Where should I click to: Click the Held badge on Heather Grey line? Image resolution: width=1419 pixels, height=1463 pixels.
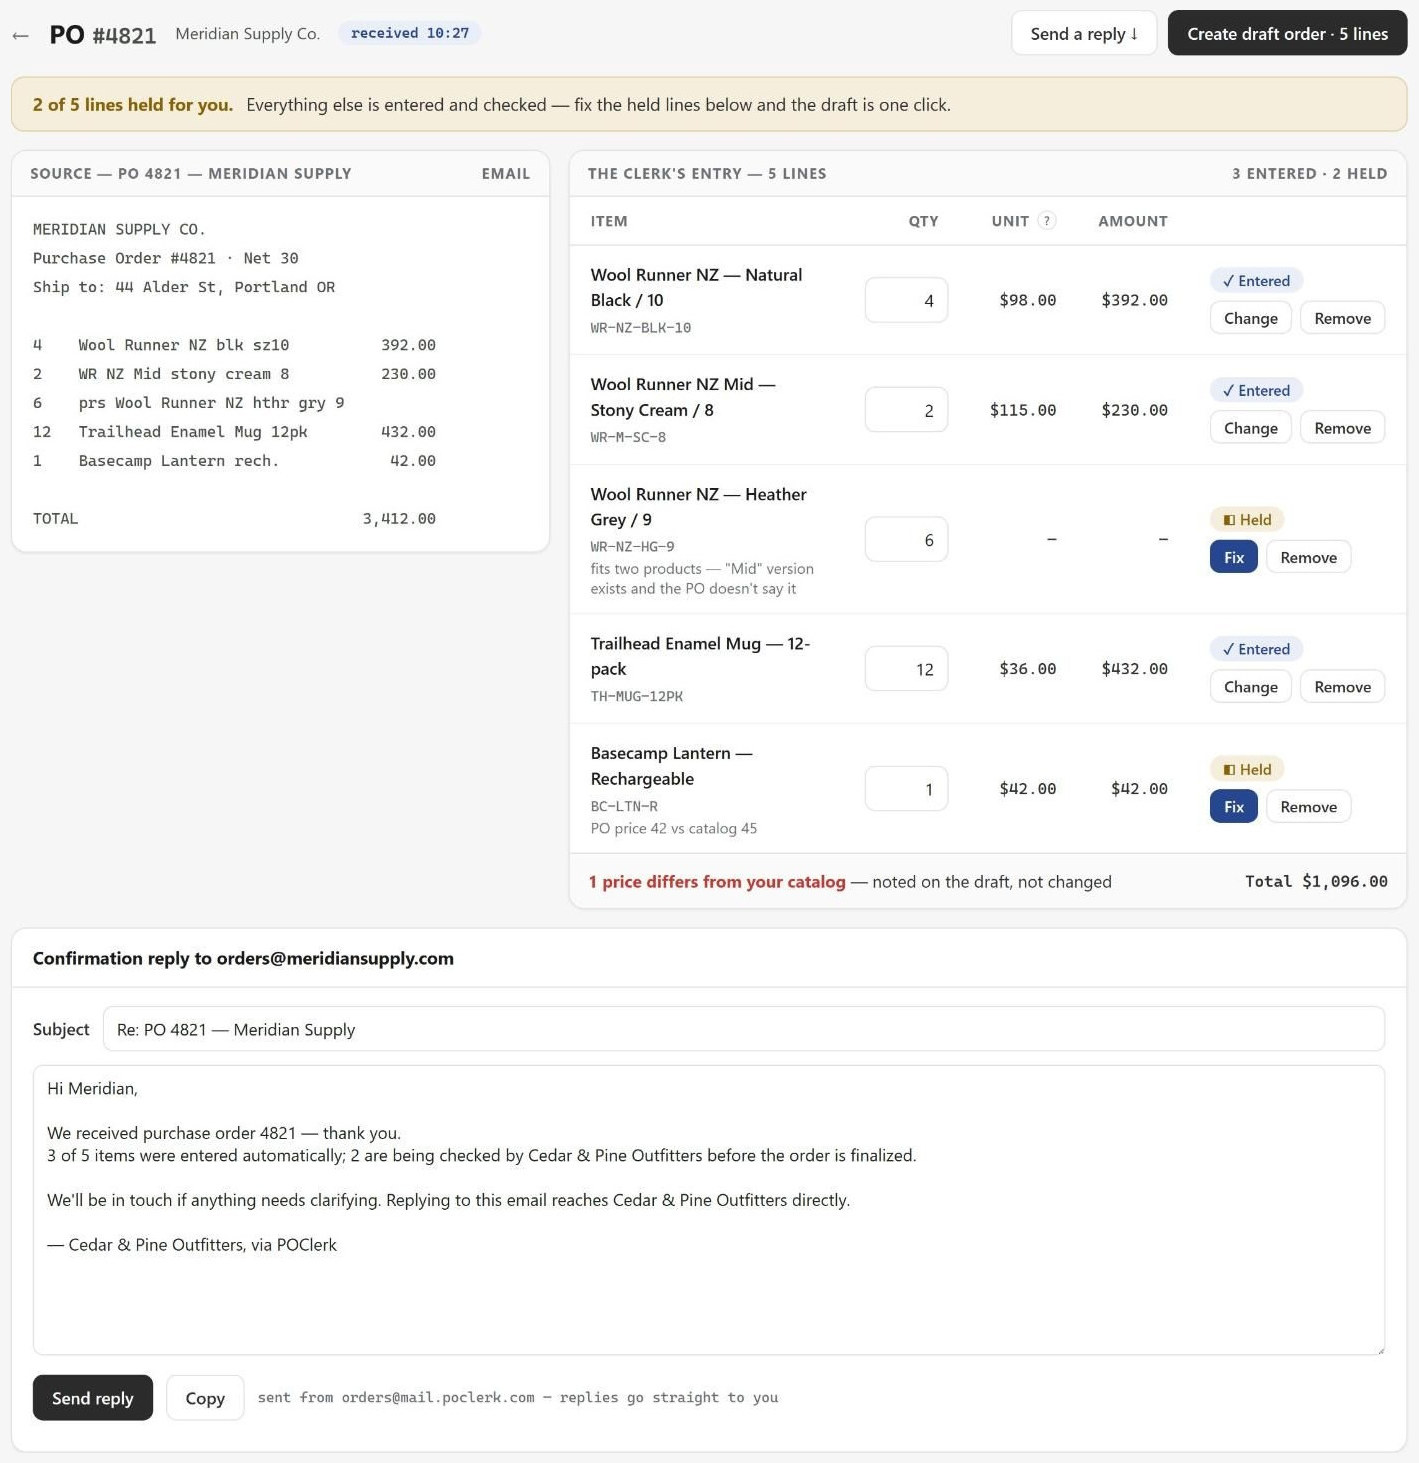pyautogui.click(x=1247, y=520)
